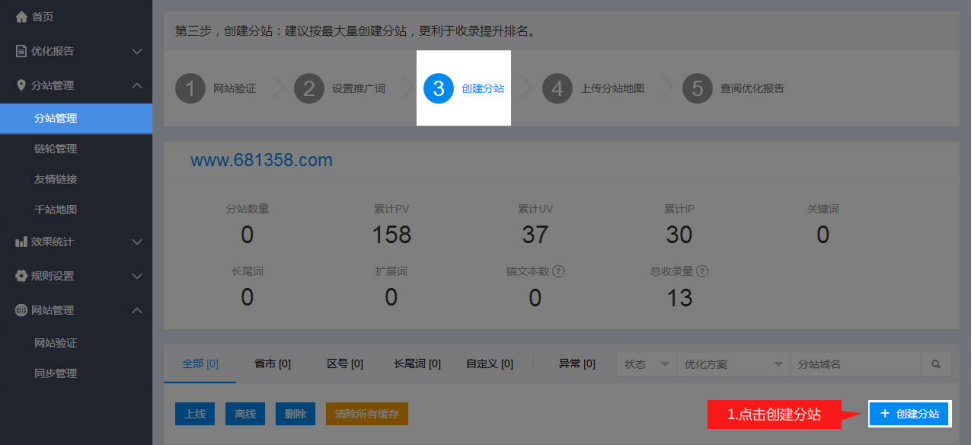The width and height of the screenshot is (972, 445).
Task: Click help icon next to 锚文本数
Action: point(558,271)
